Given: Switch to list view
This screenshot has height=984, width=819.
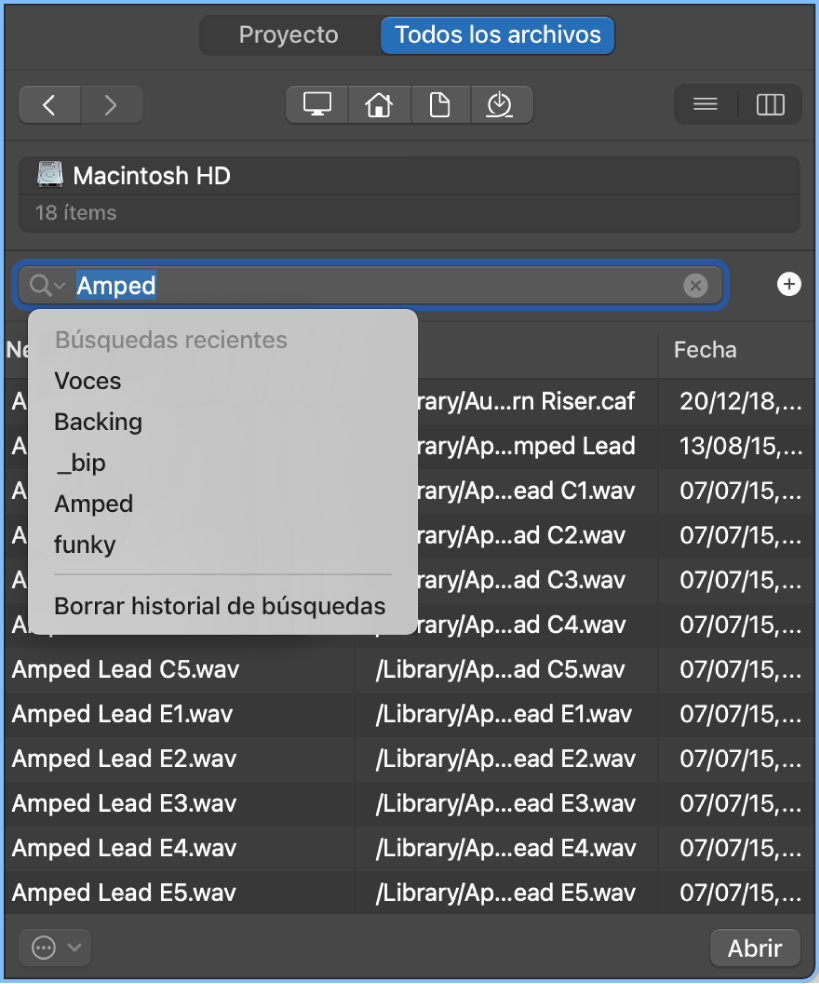Looking at the screenshot, I should (x=706, y=105).
